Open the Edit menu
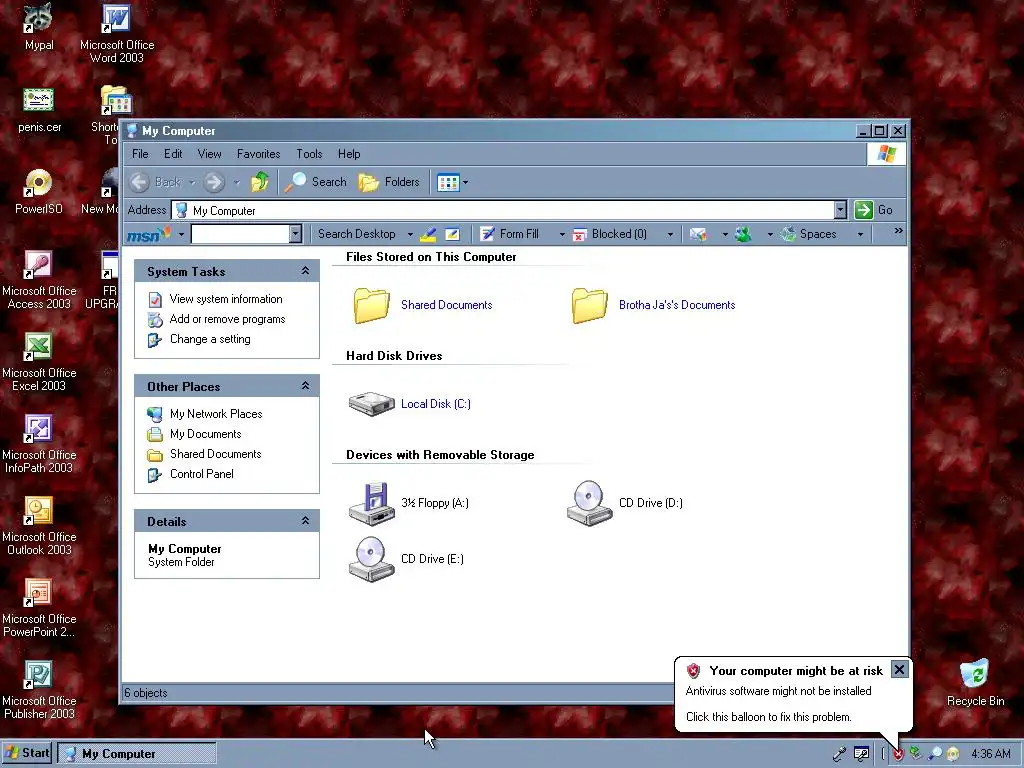 173,154
